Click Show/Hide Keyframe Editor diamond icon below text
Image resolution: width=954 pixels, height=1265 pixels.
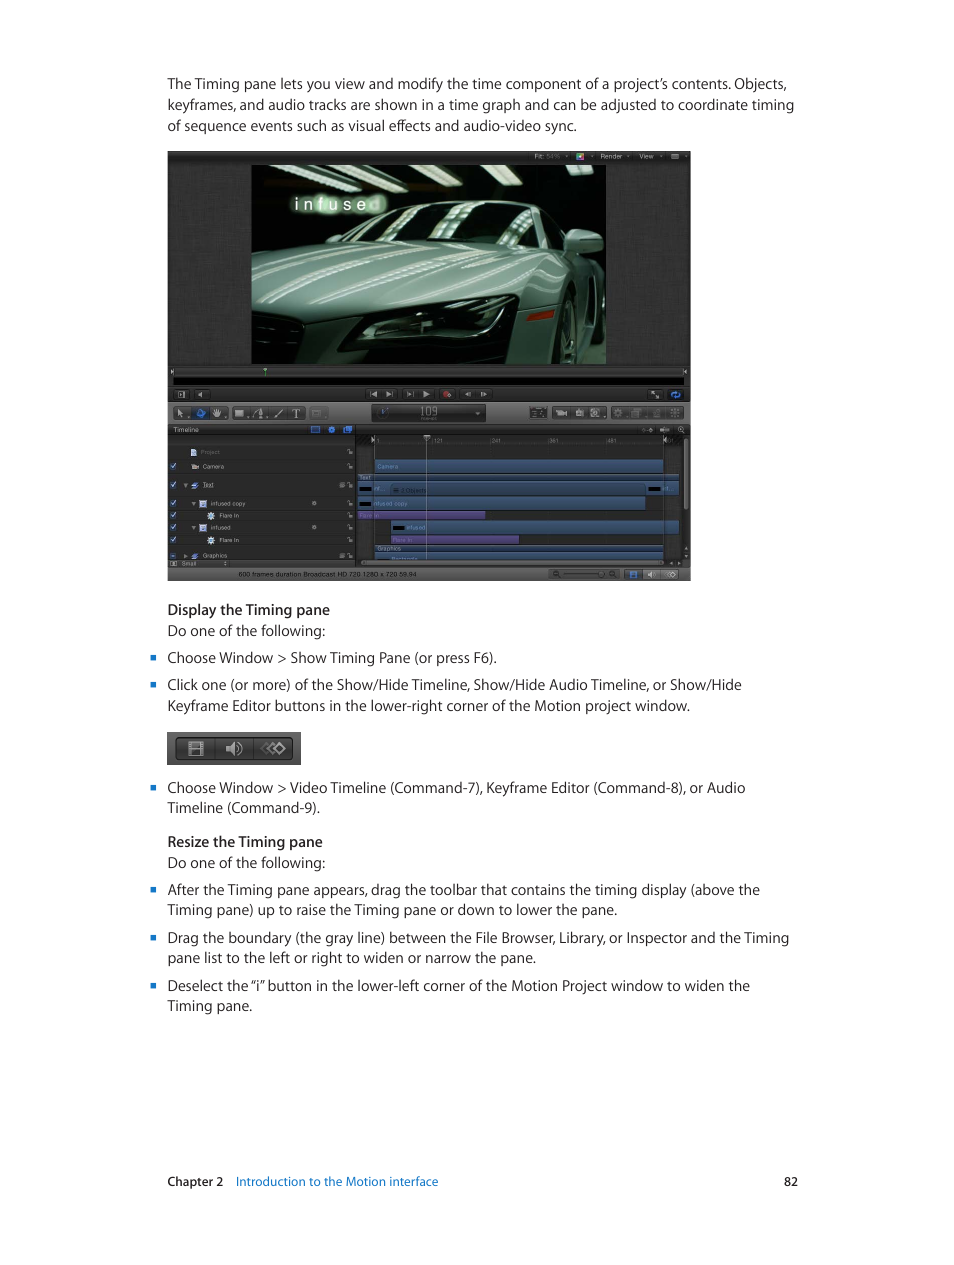tap(274, 748)
